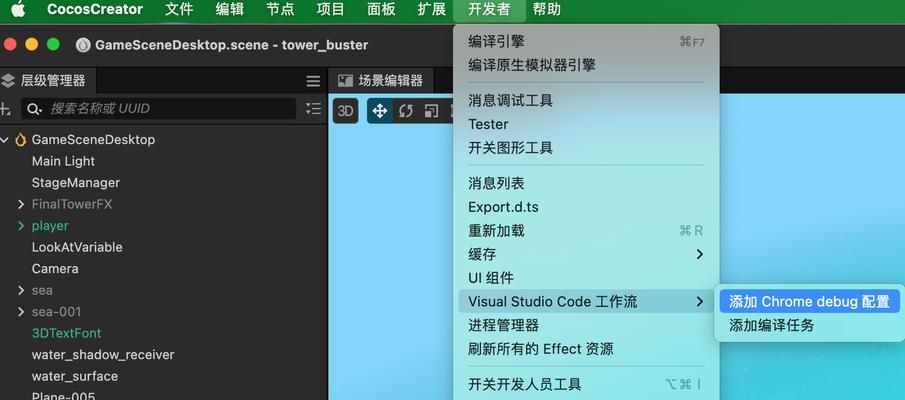Select the move transform tool
Screen dimensions: 905x400
380,111
